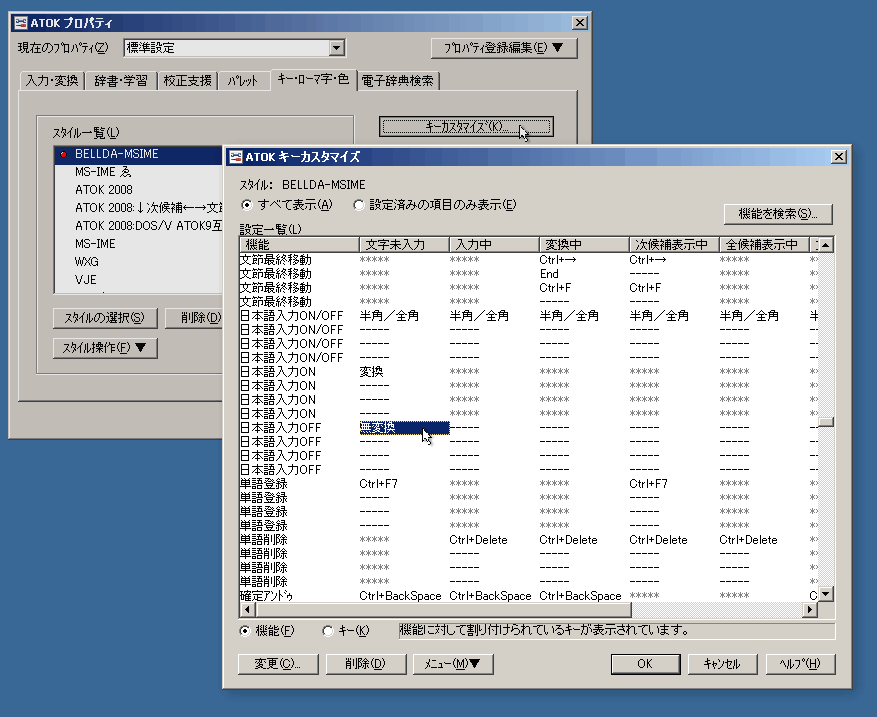Click キーカスタマイズ(K)... button
Image resolution: width=877 pixels, height=717 pixels.
(466, 126)
